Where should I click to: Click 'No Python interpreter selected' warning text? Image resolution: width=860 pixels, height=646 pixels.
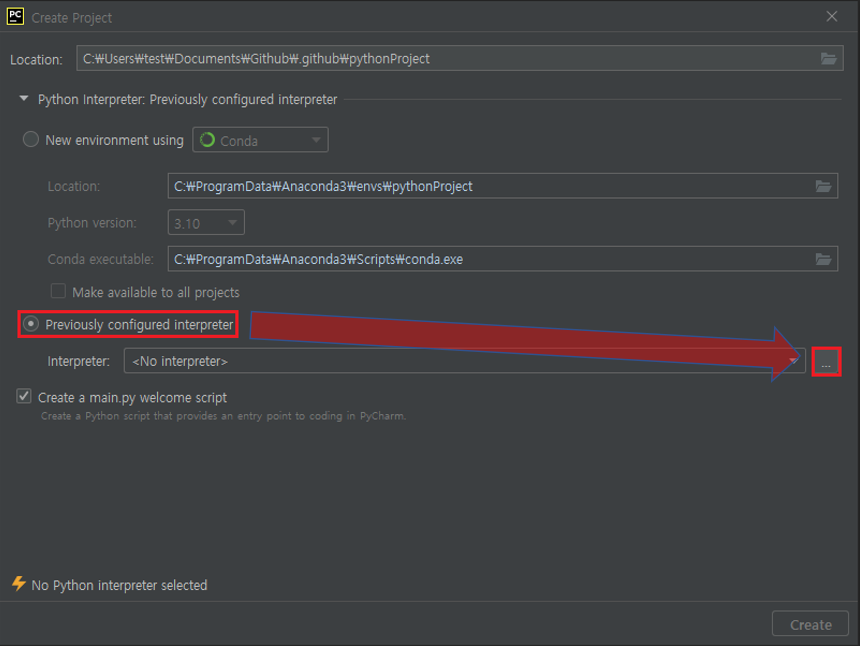120,586
